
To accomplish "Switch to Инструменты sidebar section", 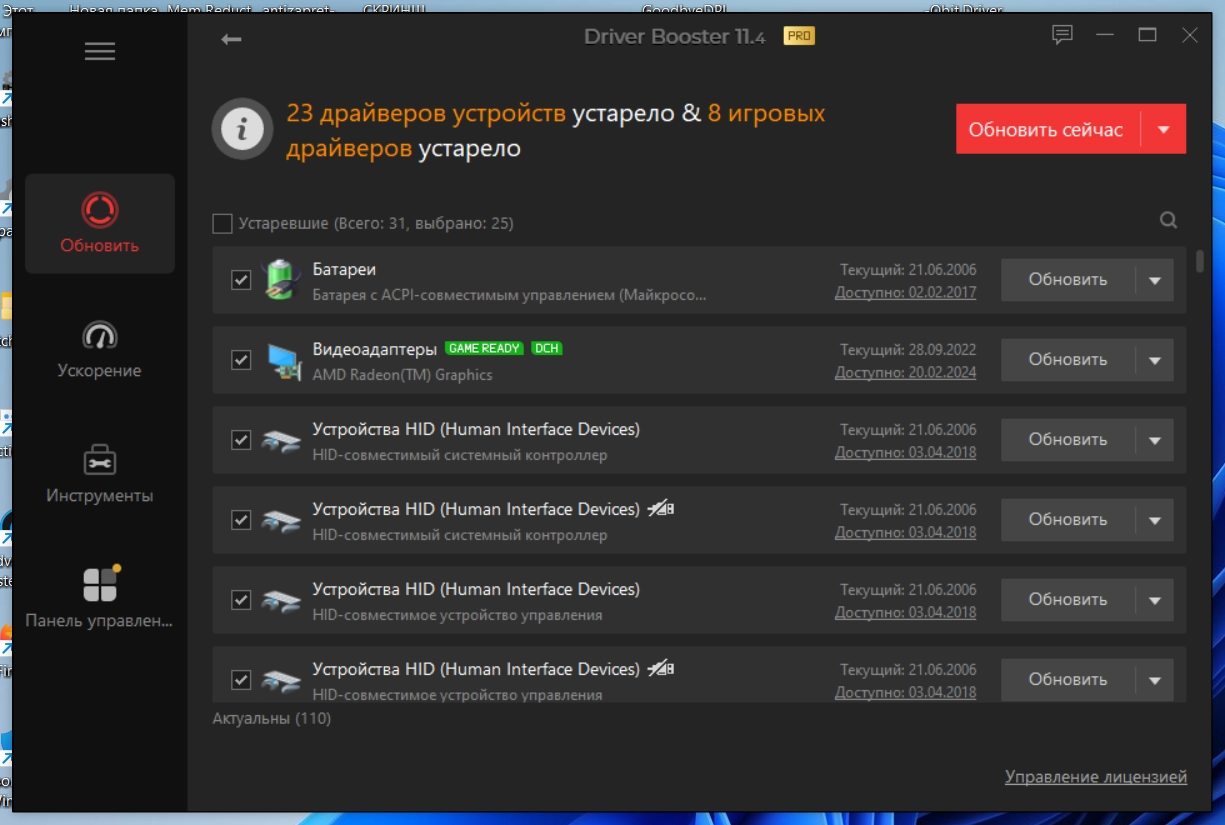I will [100, 474].
